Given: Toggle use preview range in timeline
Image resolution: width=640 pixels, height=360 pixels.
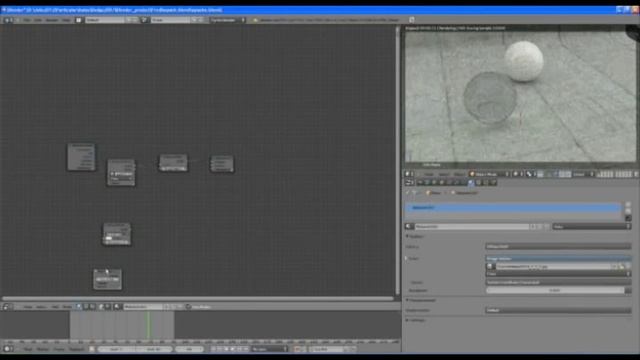Looking at the screenshot, I should click(92, 349).
